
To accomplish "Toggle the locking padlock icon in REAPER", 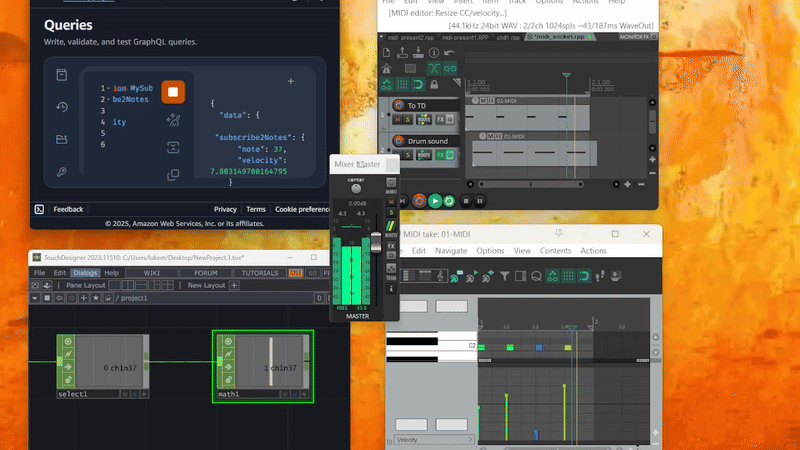I will pyautogui.click(x=434, y=85).
